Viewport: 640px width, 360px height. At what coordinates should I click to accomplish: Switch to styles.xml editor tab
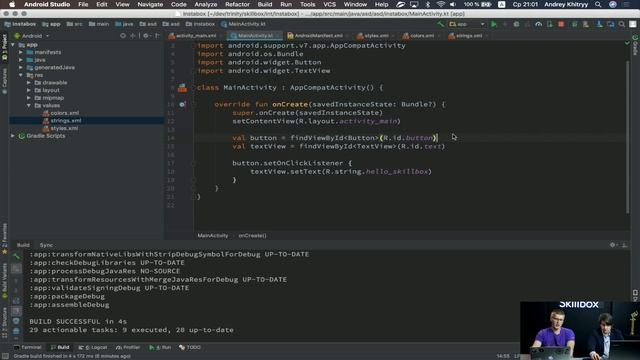pos(376,36)
